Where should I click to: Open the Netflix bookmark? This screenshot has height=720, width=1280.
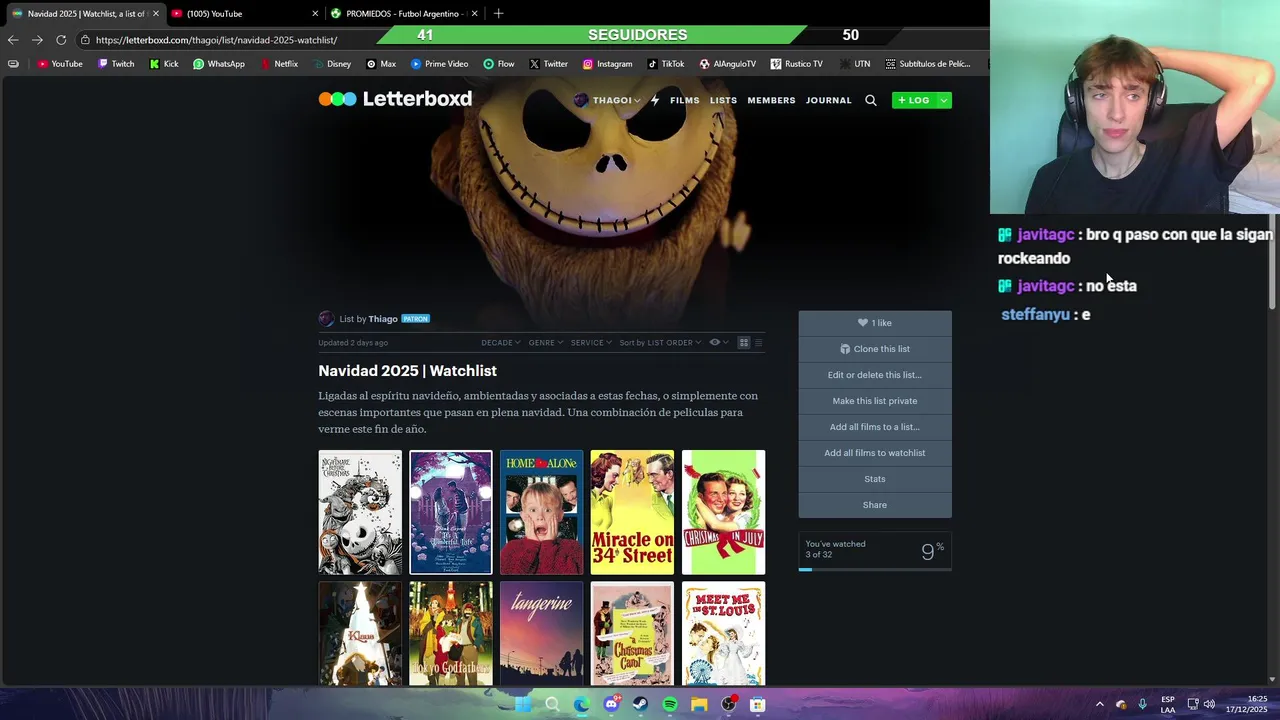pos(279,64)
